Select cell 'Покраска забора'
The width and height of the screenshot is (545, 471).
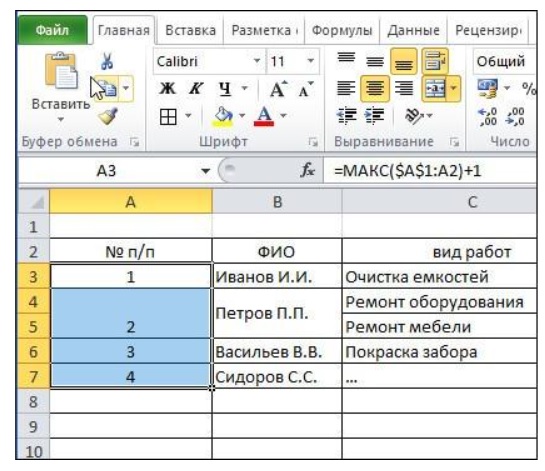(x=439, y=352)
